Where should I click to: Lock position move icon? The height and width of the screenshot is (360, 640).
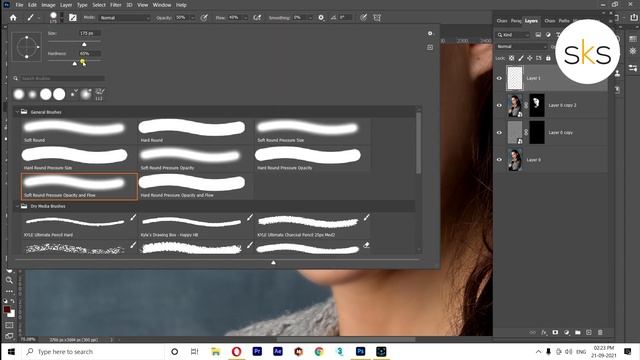click(x=530, y=58)
